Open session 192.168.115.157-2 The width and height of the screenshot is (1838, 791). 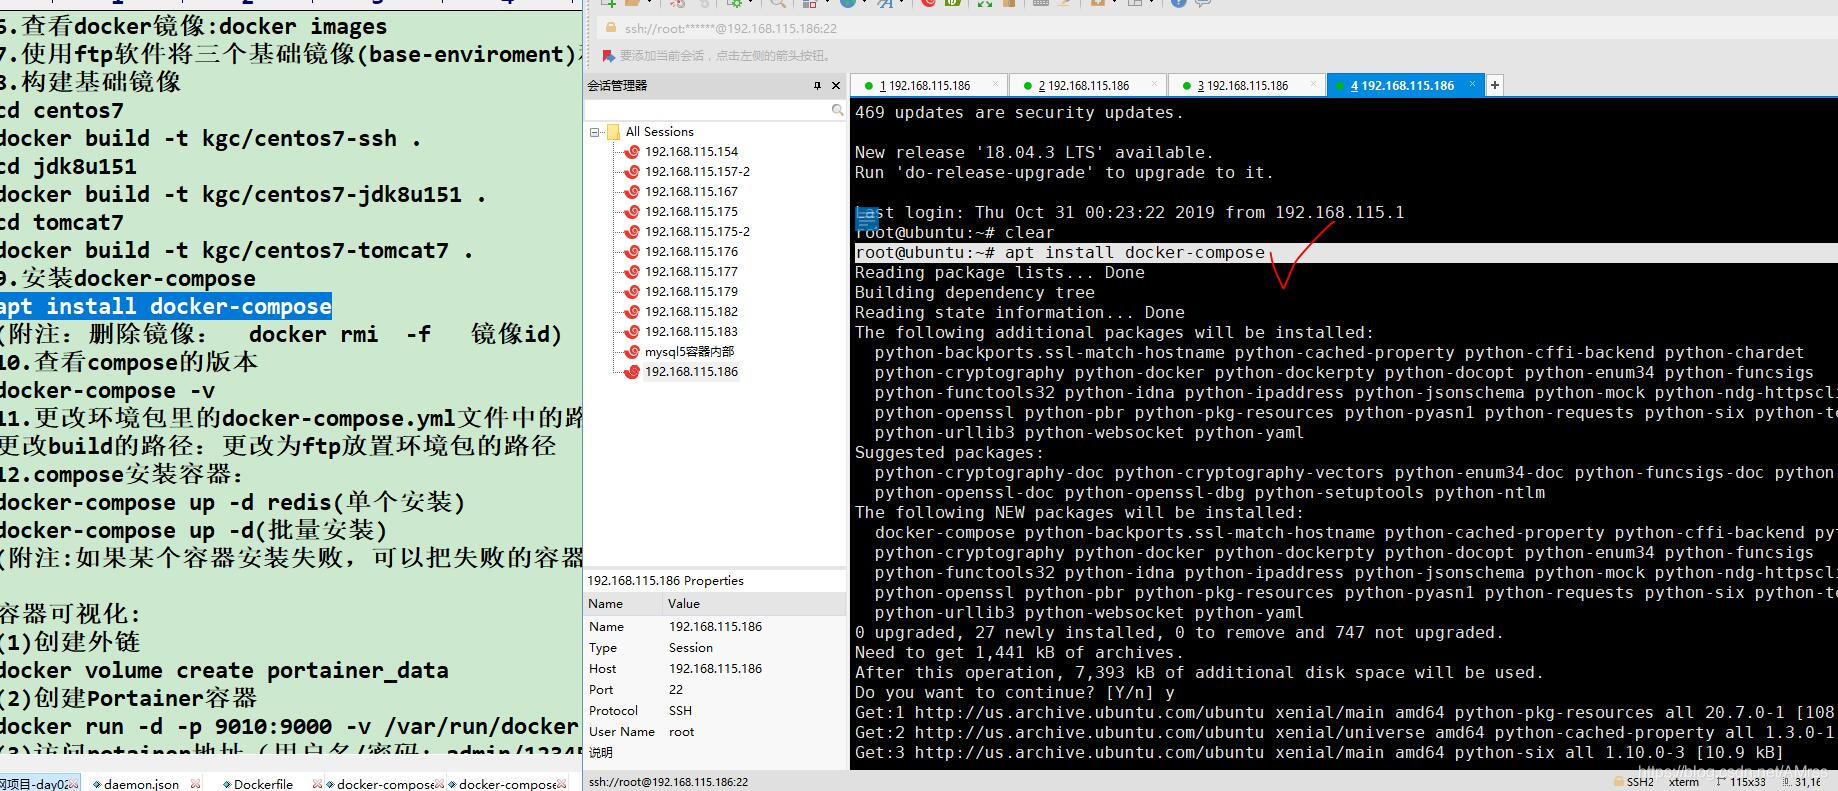tap(697, 172)
